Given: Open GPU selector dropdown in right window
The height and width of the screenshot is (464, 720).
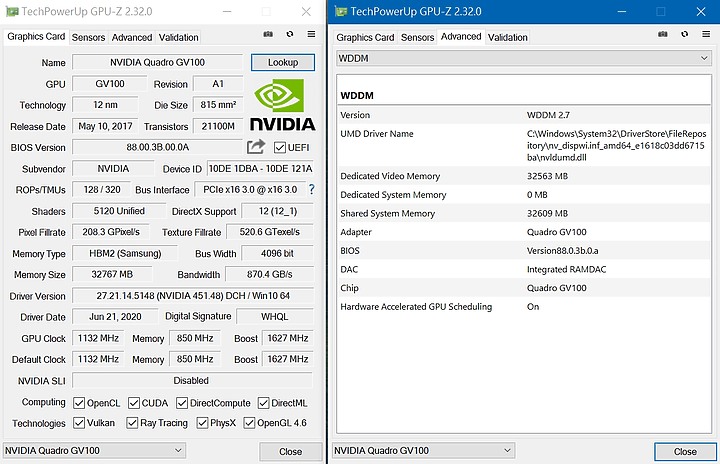Looking at the screenshot, I should pyautogui.click(x=423, y=450).
